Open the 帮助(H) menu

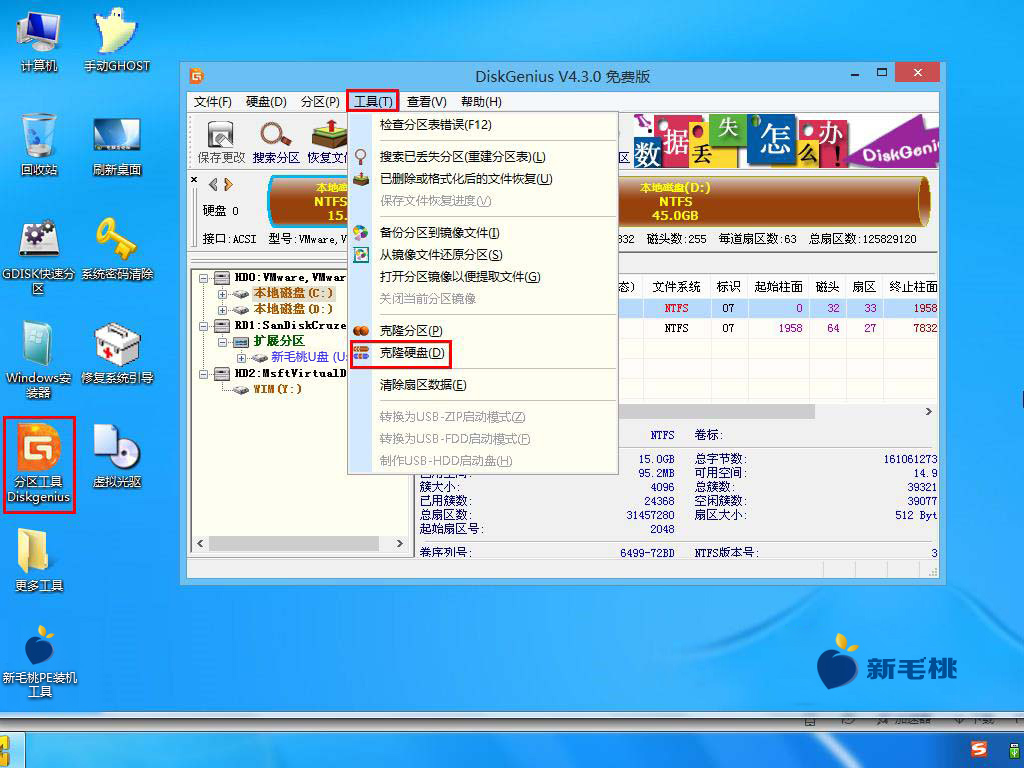pyautogui.click(x=481, y=102)
